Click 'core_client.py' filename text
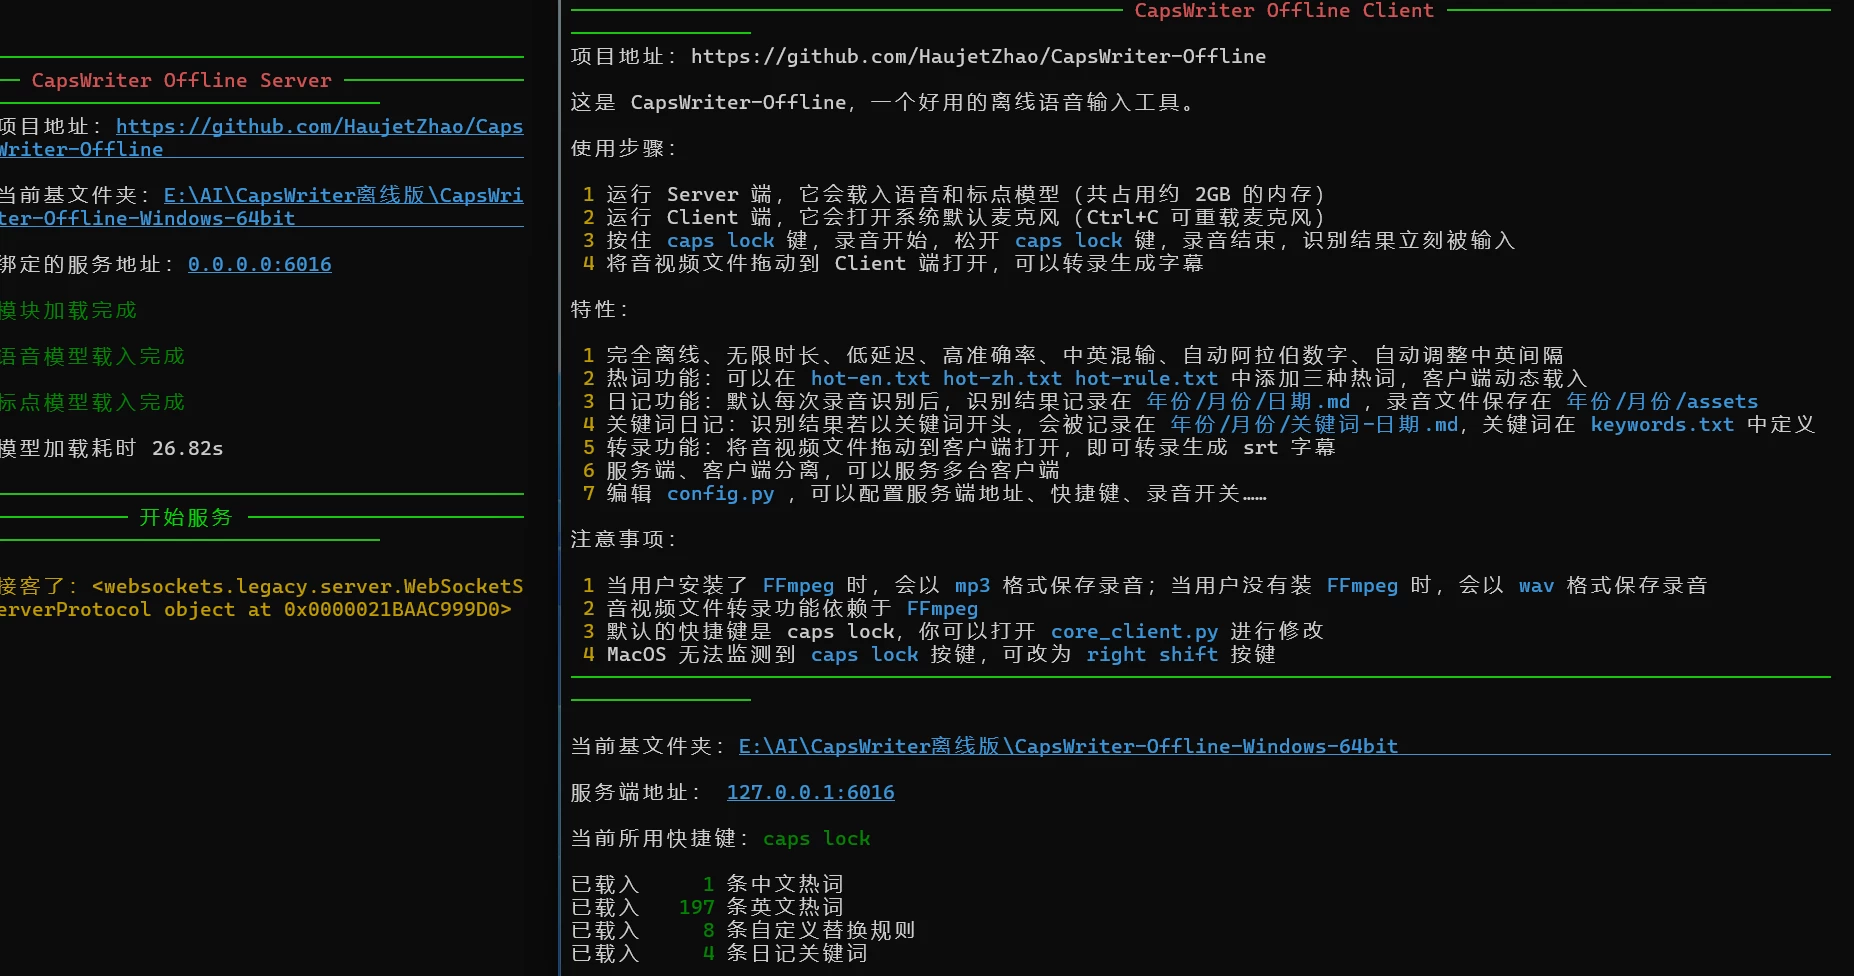The width and height of the screenshot is (1854, 976). [1134, 632]
